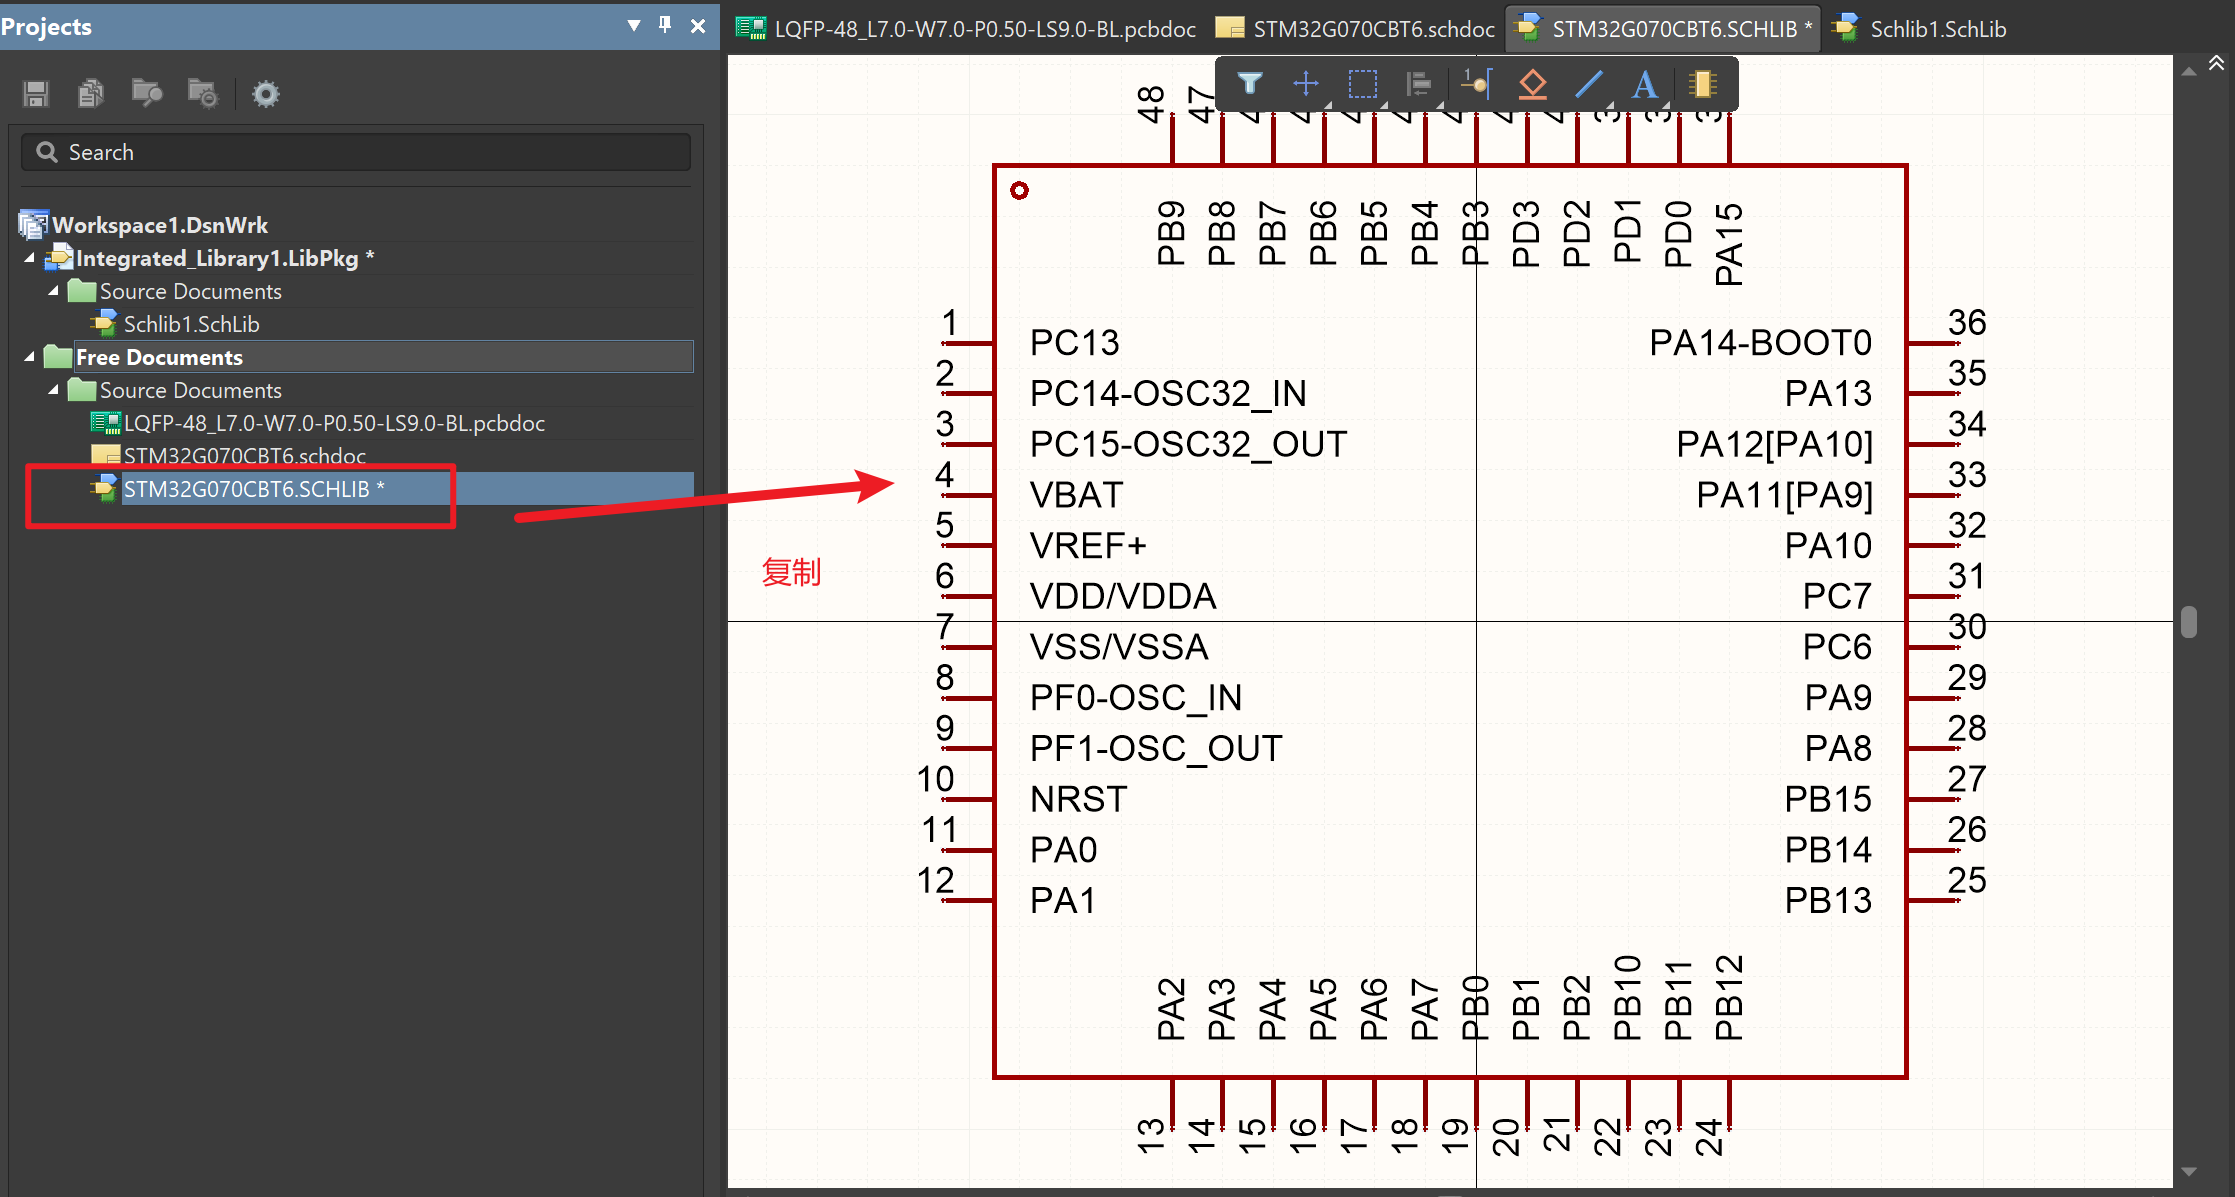Click the VREF+ pin label
The height and width of the screenshot is (1197, 2235).
pos(1088,546)
